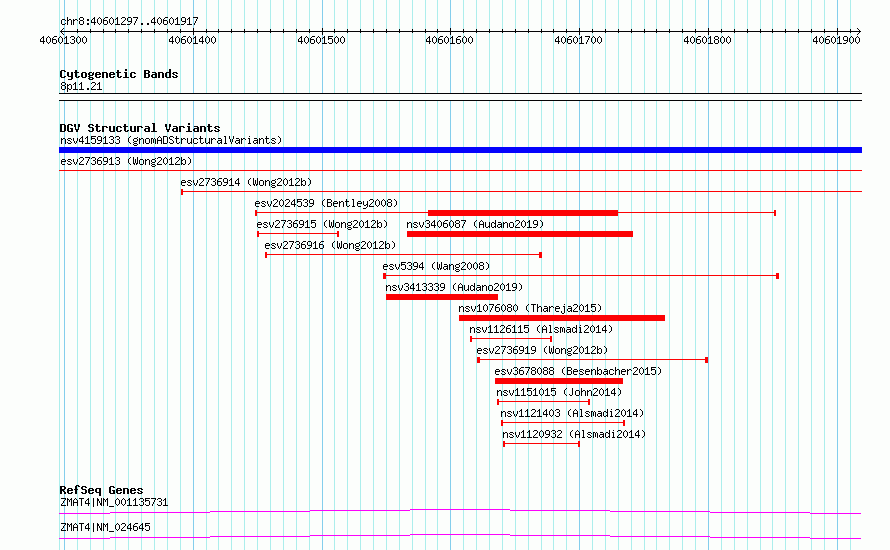Open the ZMAT4|NM_001135731 gene label
The height and width of the screenshot is (550, 890).
click(x=114, y=502)
